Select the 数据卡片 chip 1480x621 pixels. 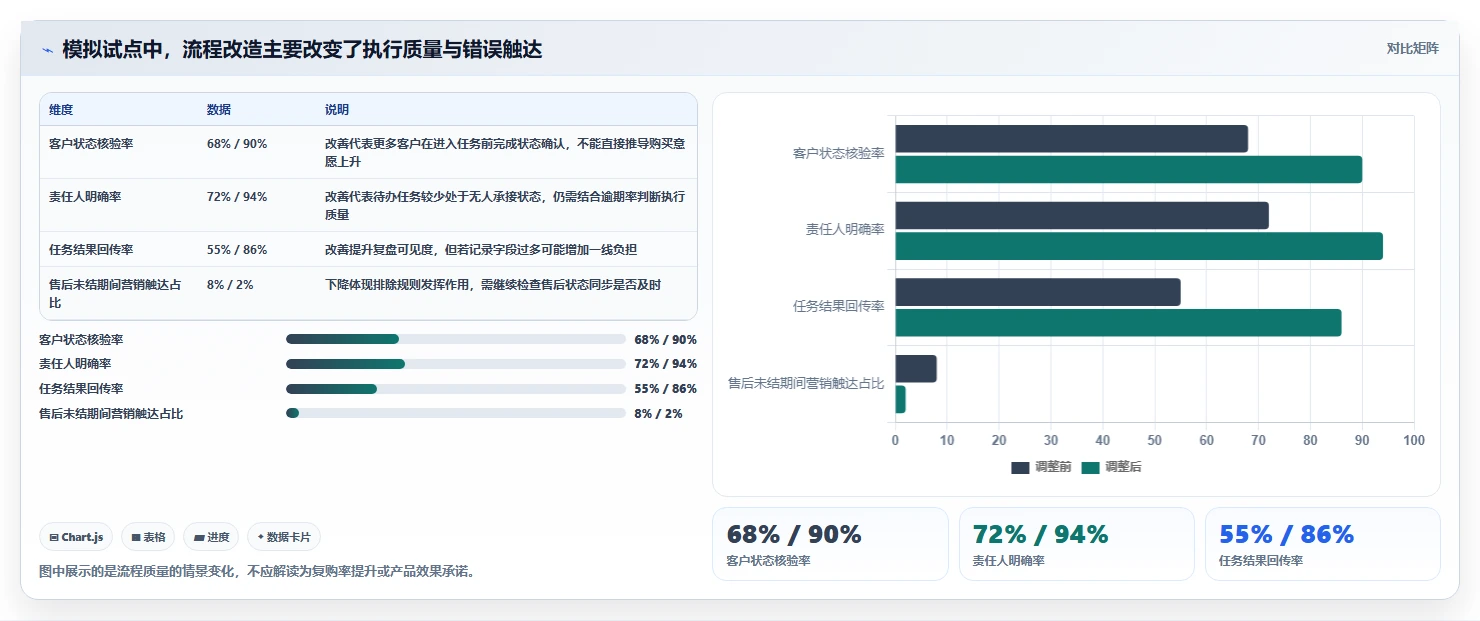284,537
